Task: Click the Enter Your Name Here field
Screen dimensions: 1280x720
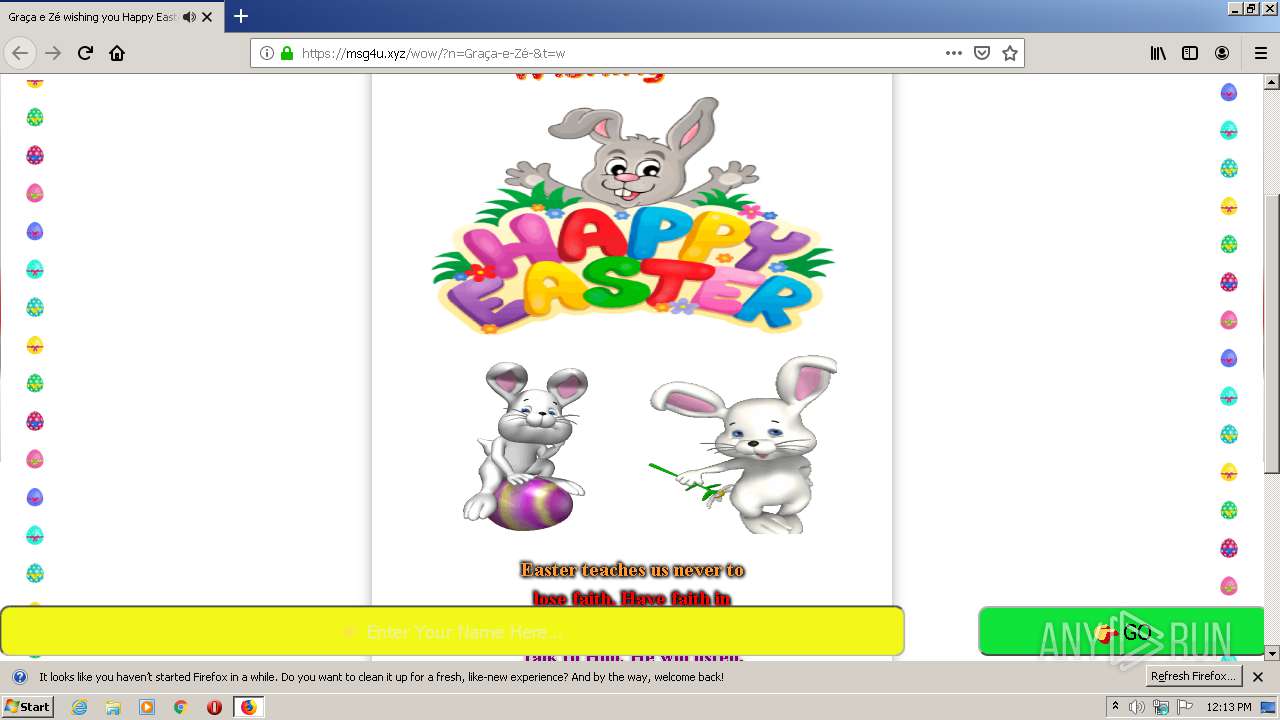Action: 452,631
